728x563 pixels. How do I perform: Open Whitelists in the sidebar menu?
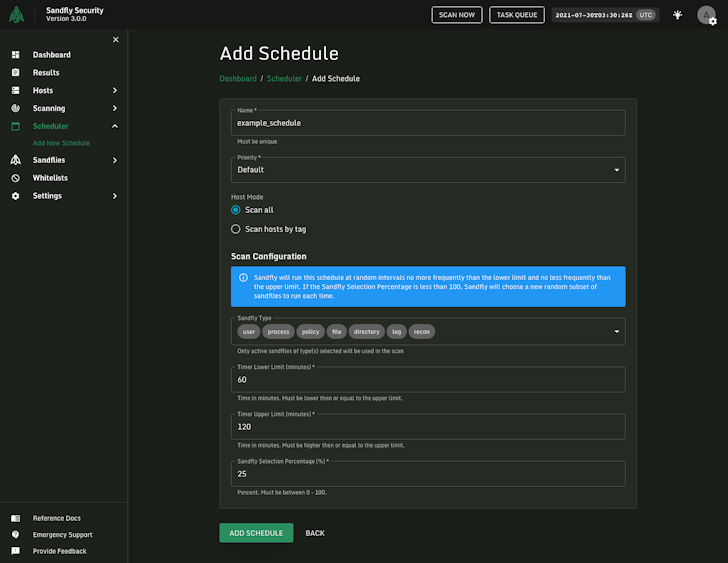coord(50,178)
